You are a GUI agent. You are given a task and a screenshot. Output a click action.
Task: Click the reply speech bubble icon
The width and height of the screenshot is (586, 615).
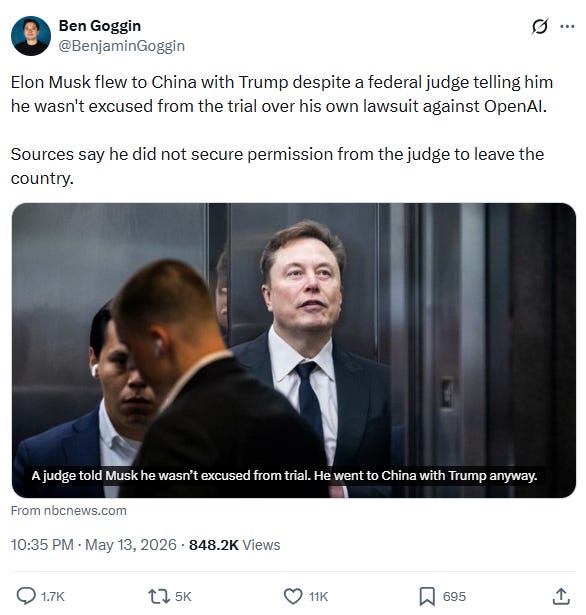point(26,596)
